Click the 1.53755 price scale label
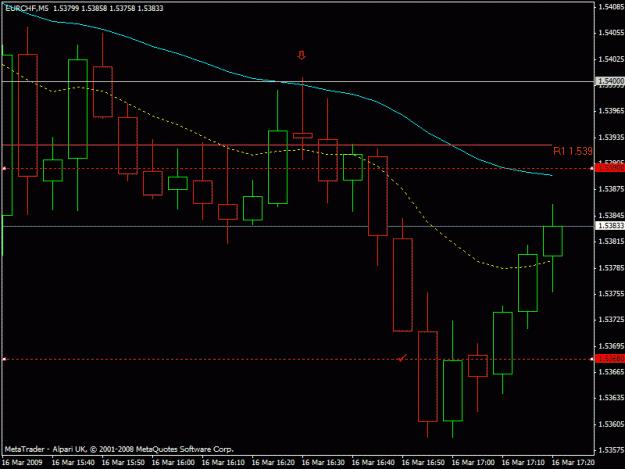The width and height of the screenshot is (625, 469). [611, 294]
